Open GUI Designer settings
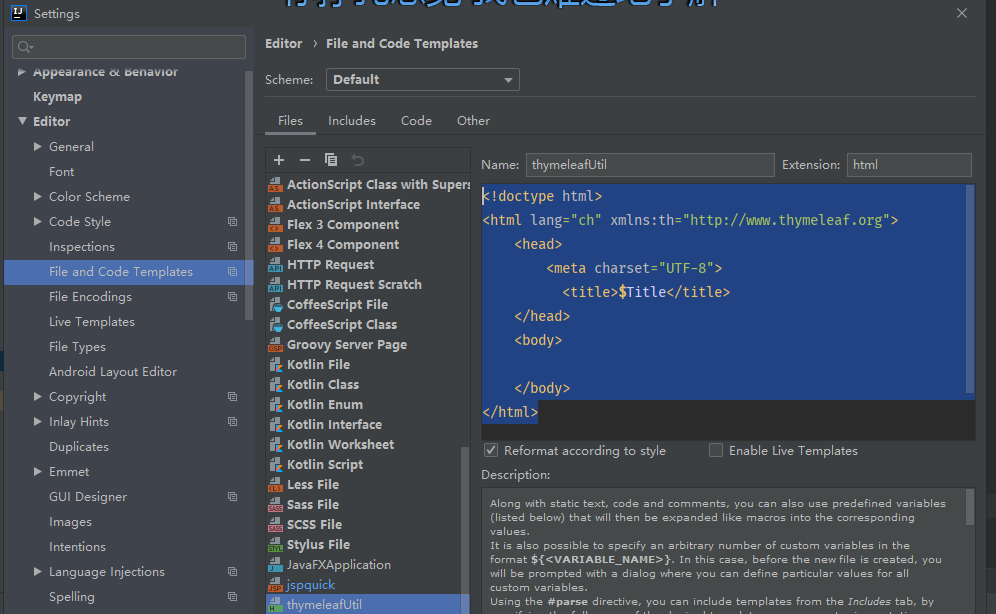996x614 pixels. coord(88,497)
